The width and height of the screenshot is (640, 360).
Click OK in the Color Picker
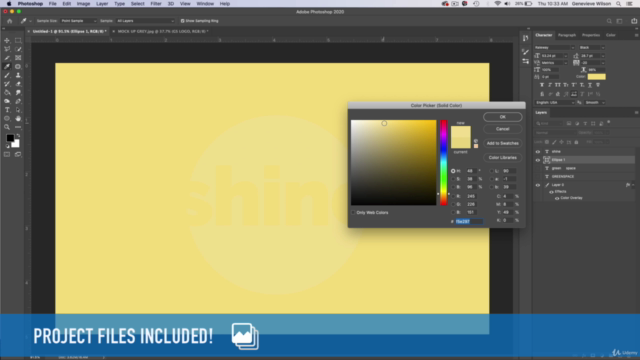[x=502, y=117]
